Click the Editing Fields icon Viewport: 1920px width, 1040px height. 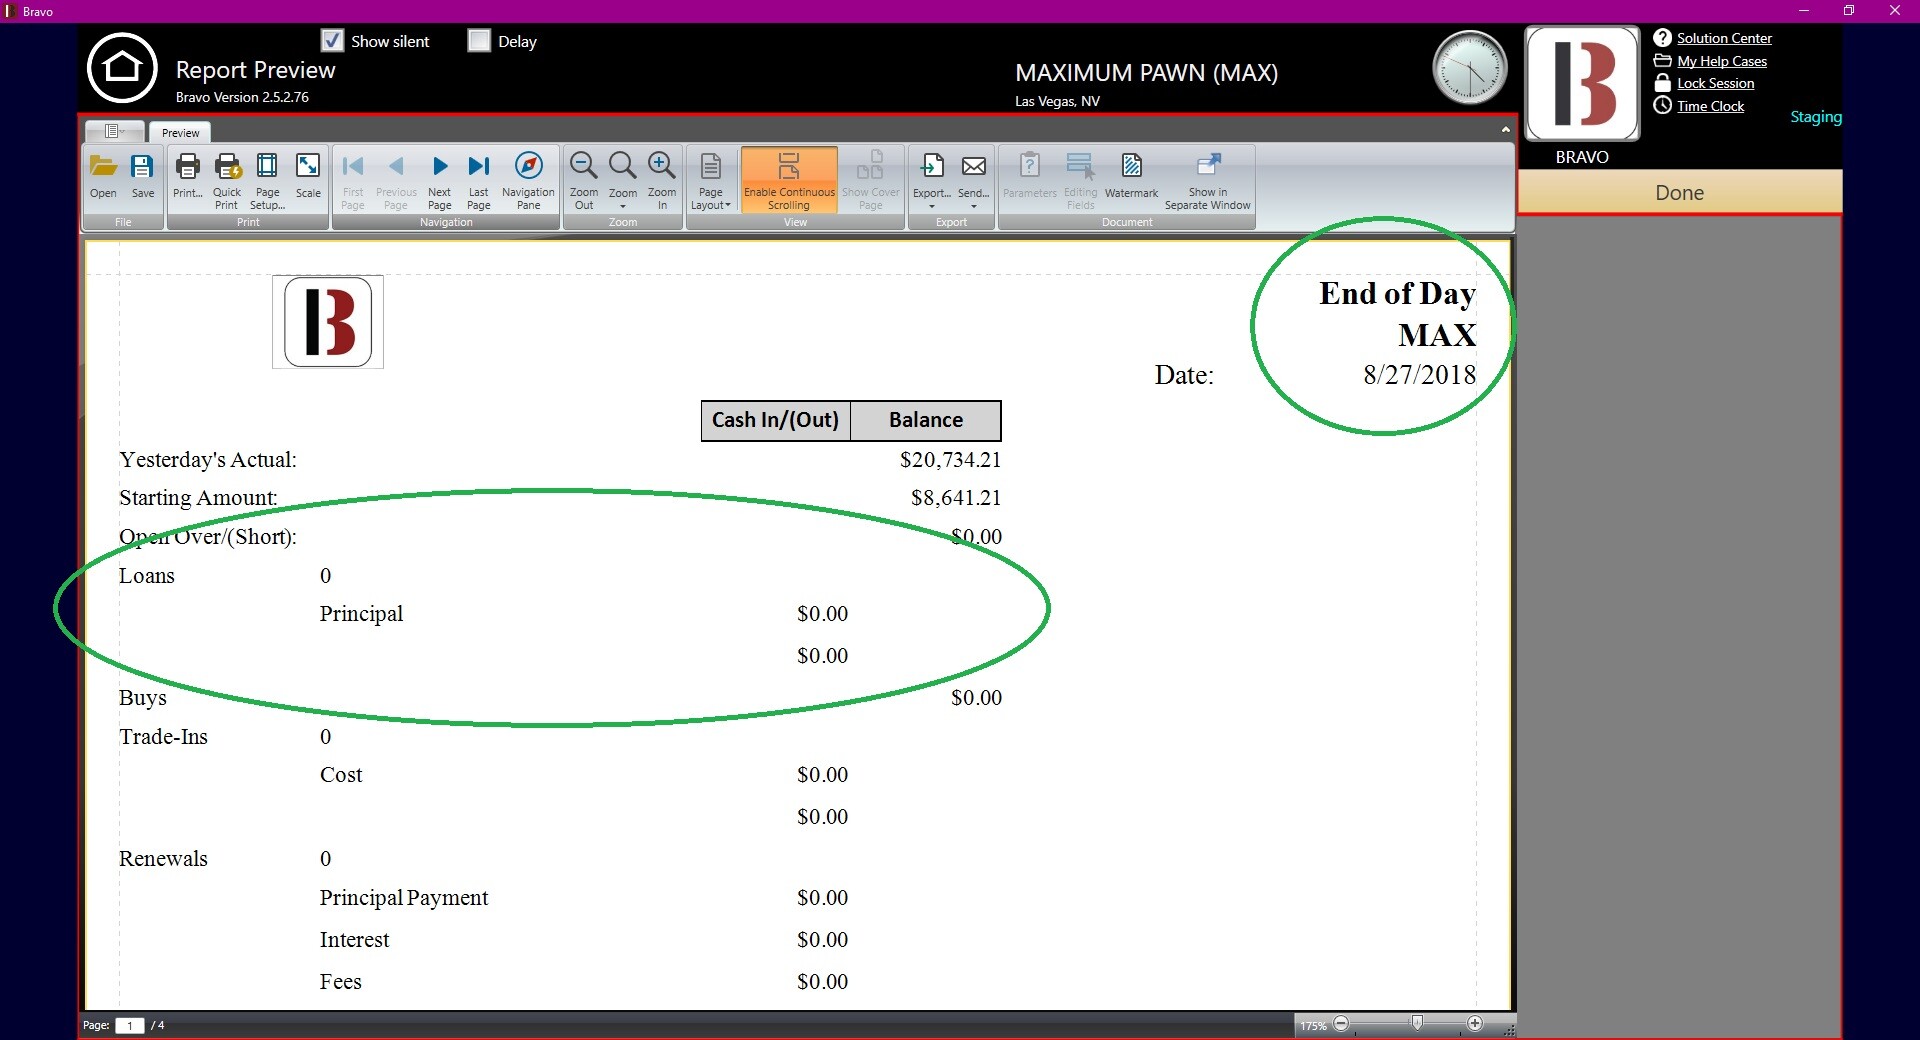coord(1080,180)
